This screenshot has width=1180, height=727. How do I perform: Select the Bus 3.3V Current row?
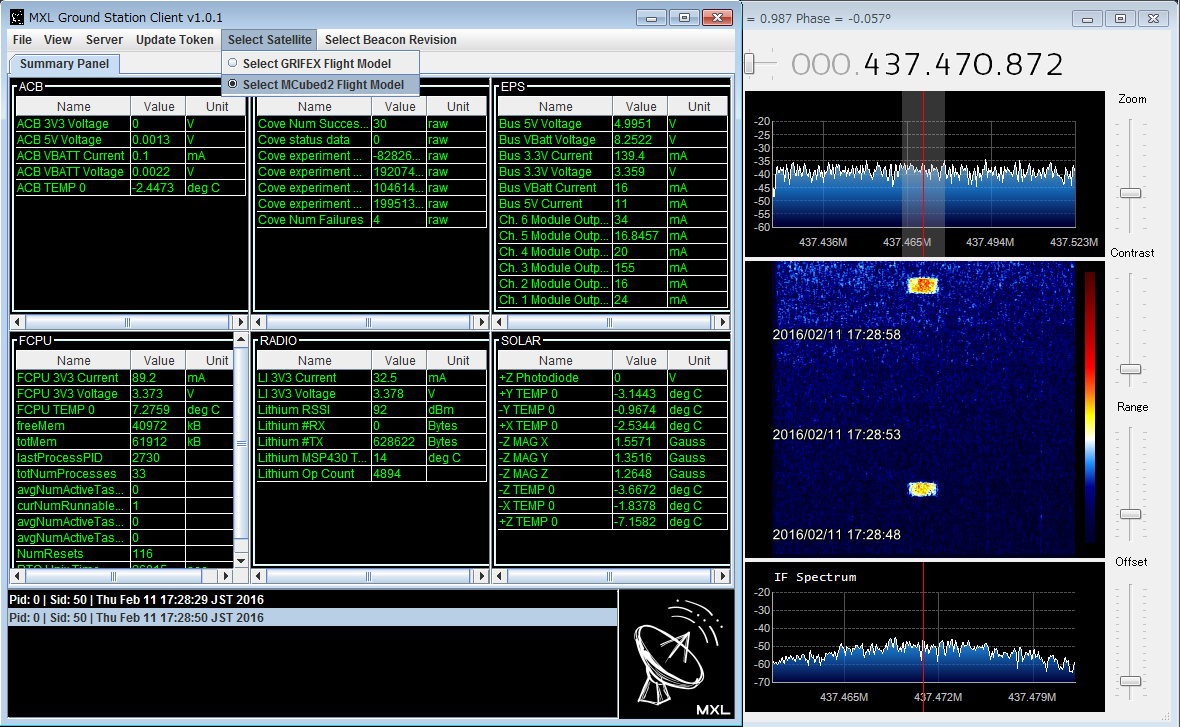[x=613, y=156]
